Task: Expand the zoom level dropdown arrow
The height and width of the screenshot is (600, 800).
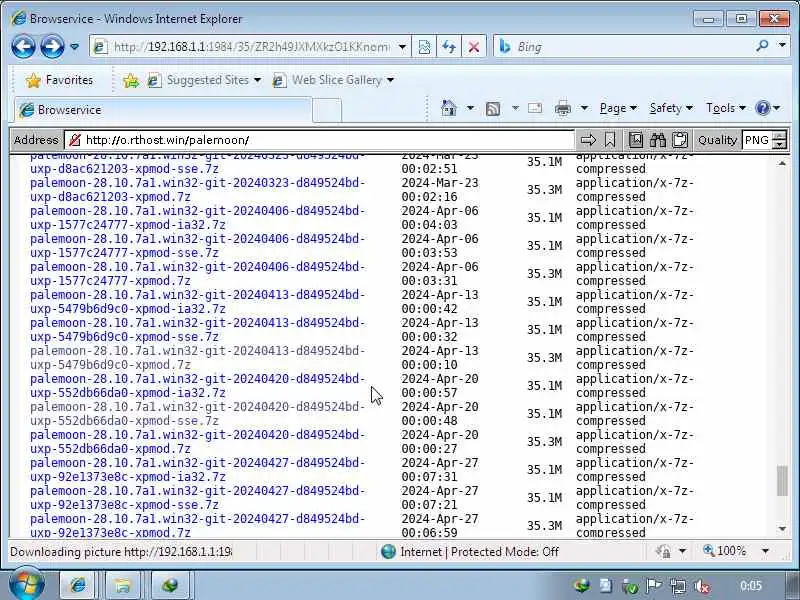Action: [x=765, y=551]
